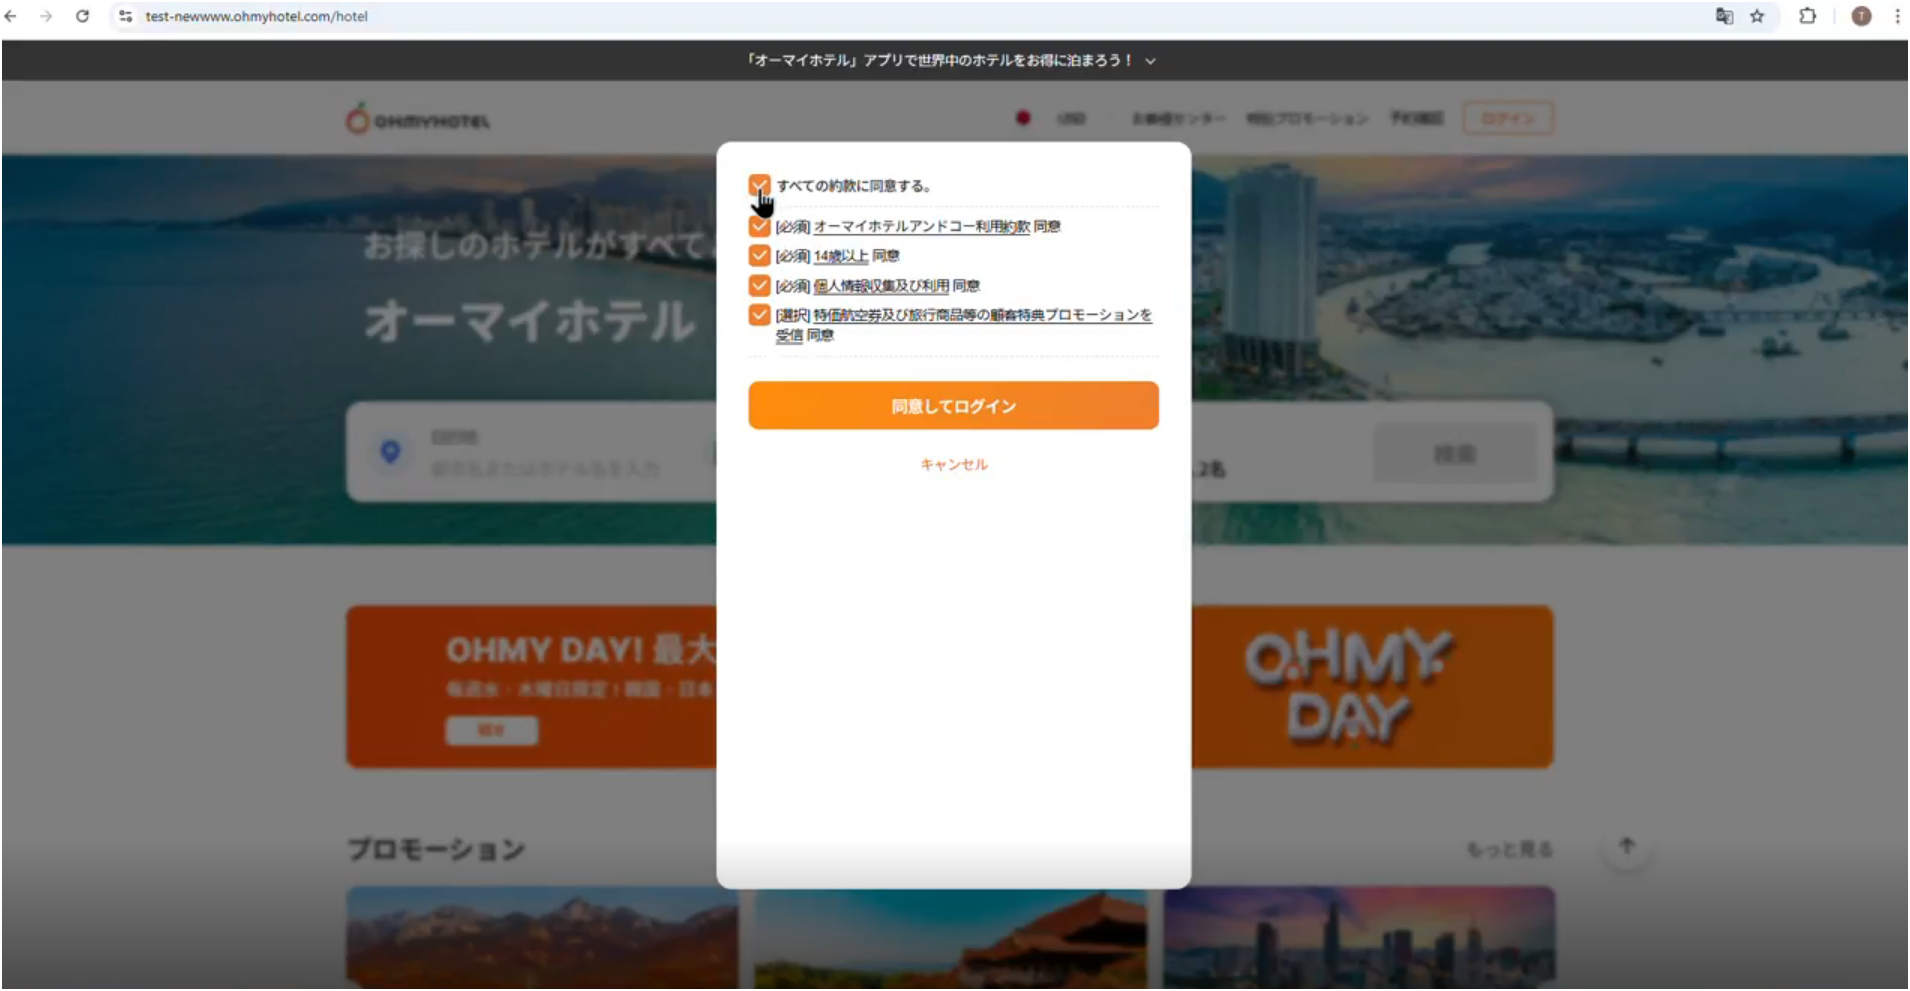Click the OHMY DAY promotion banner
The image size is (1910, 991).
950,686
